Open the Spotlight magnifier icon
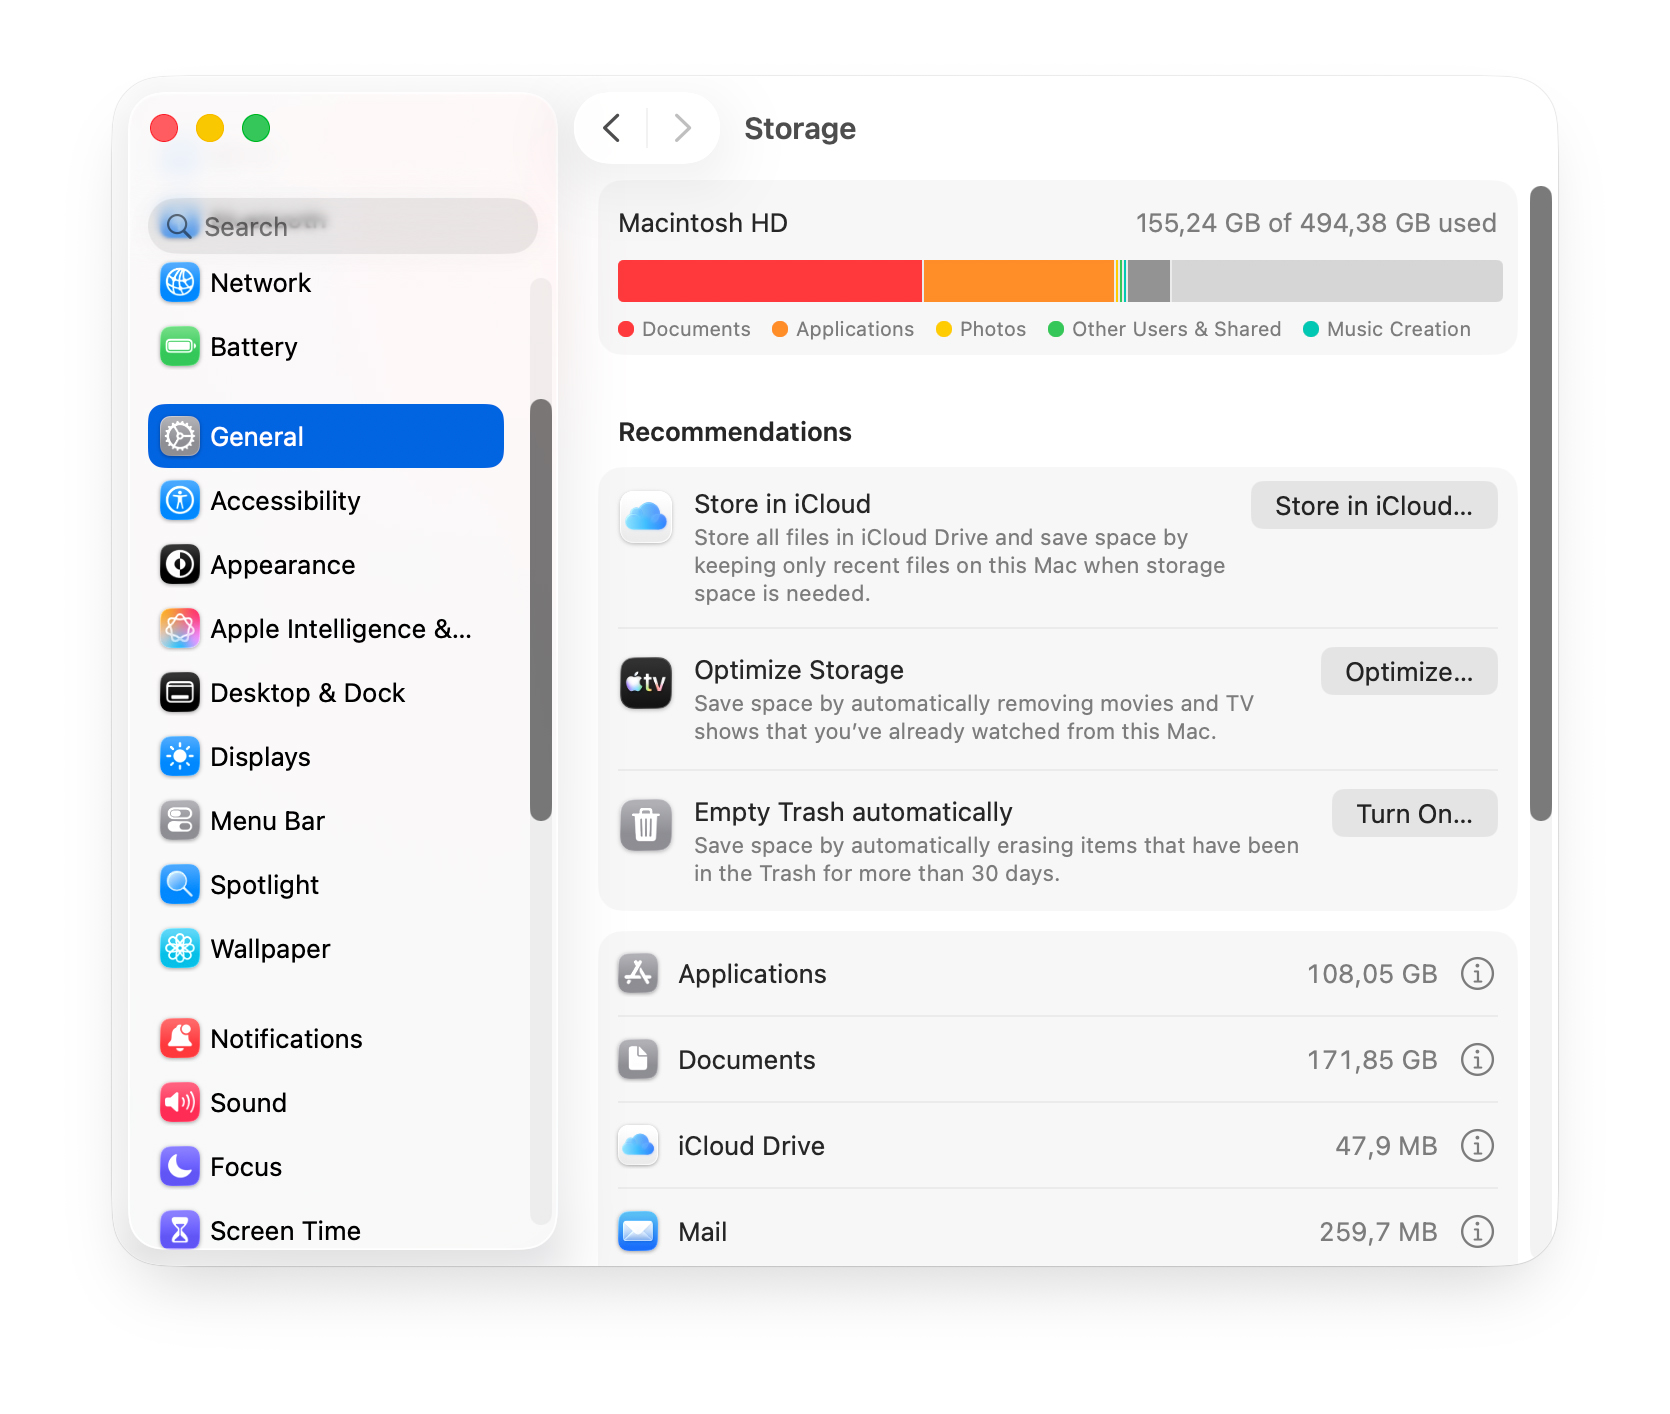Screen dimensions: 1670x1414 click(x=180, y=885)
